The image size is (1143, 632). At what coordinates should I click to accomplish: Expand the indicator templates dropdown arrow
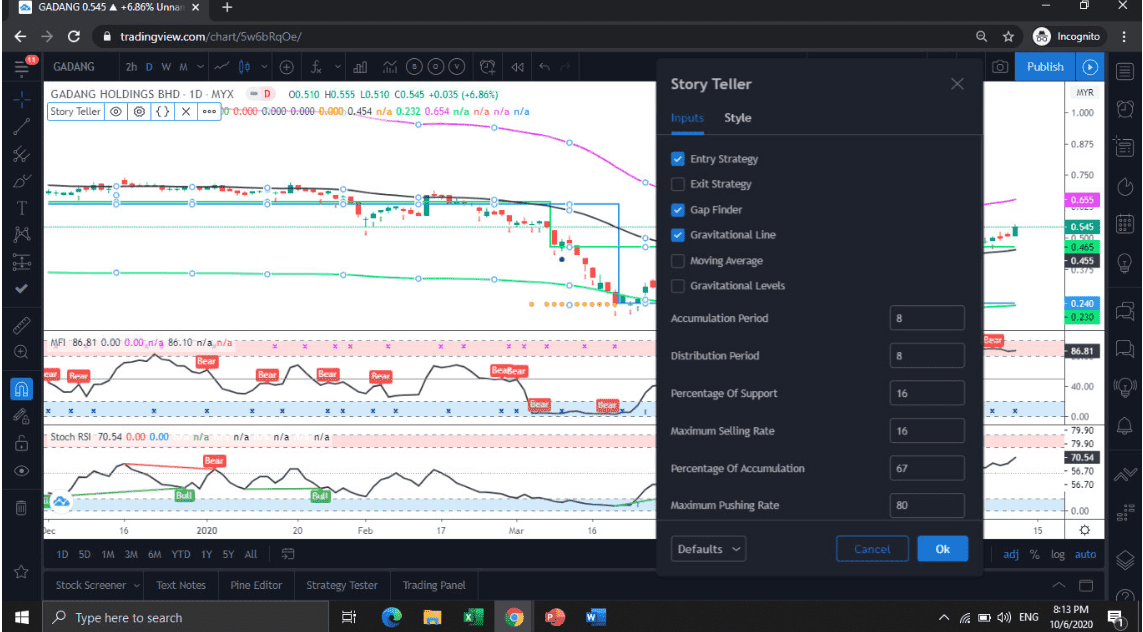(x=338, y=67)
